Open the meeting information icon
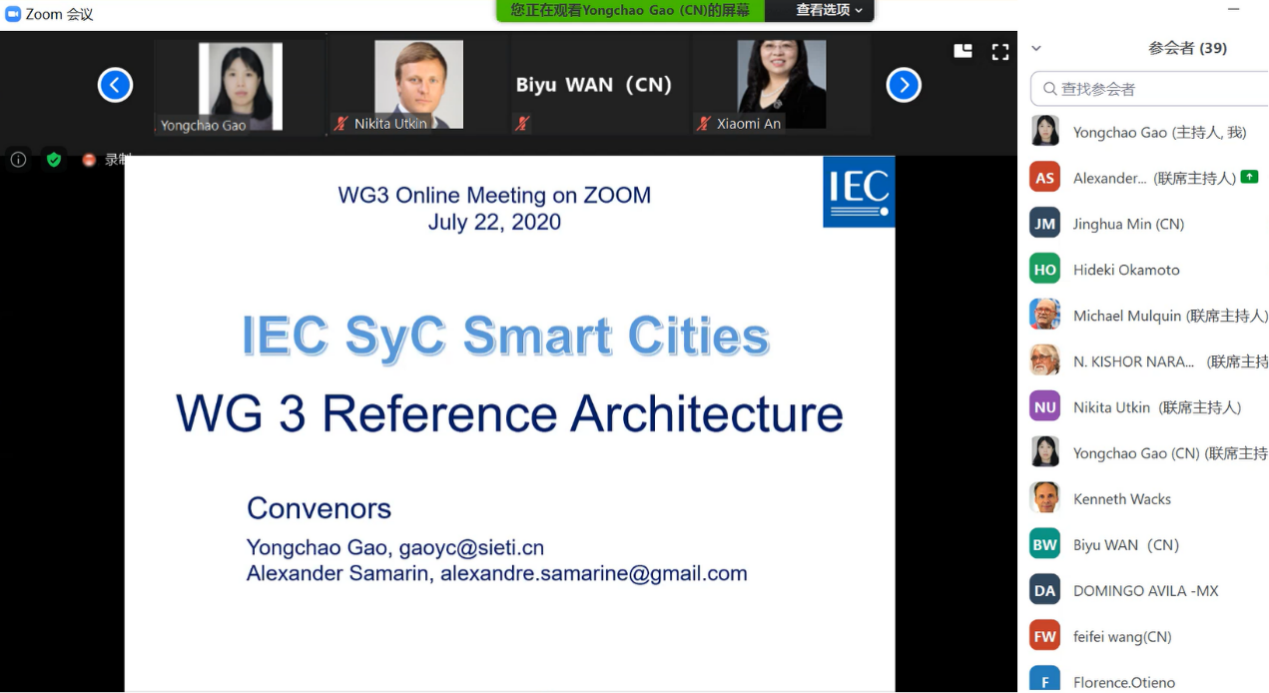This screenshot has width=1269, height=693. [18, 159]
